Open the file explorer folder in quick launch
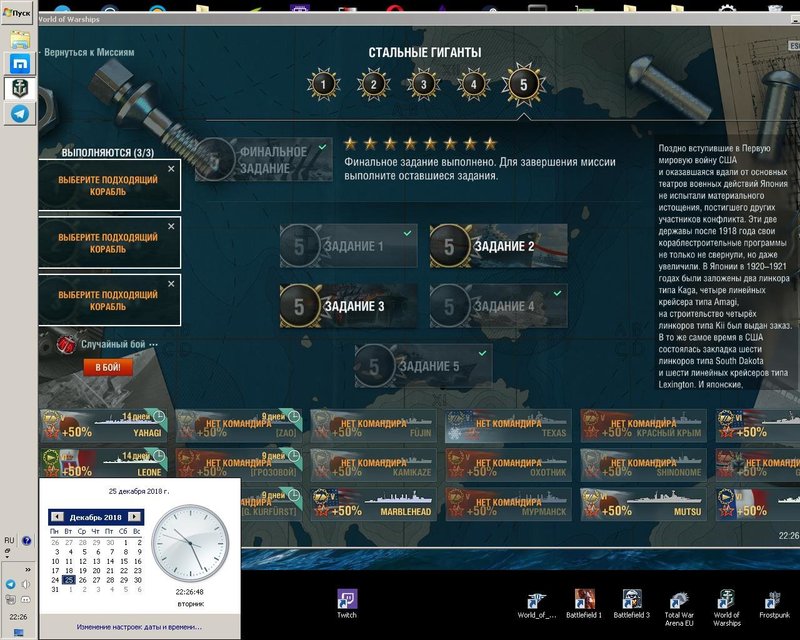The image size is (800, 640). pos(20,40)
